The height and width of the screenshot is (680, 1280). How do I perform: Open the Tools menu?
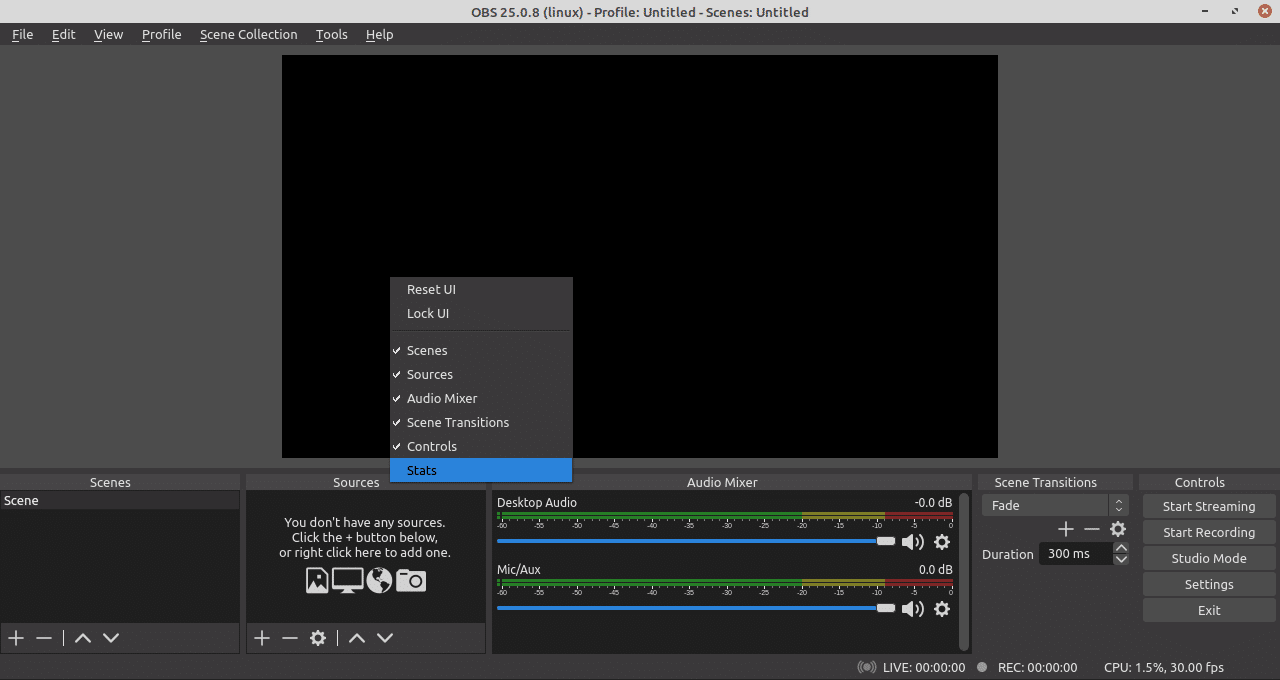tap(331, 34)
